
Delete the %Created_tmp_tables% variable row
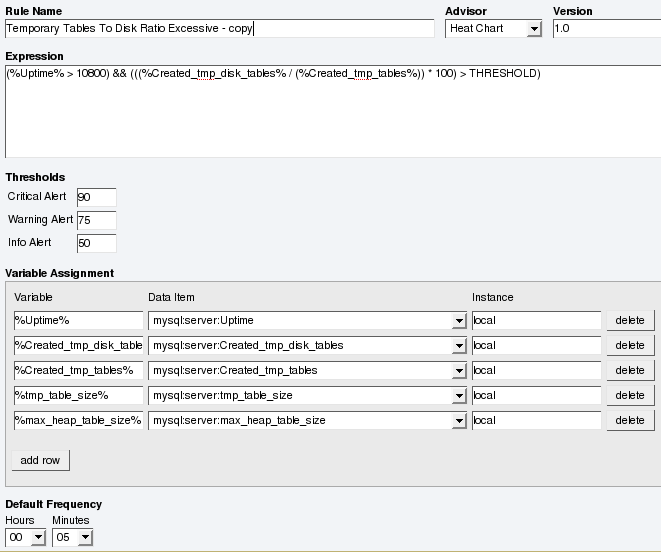pos(630,370)
